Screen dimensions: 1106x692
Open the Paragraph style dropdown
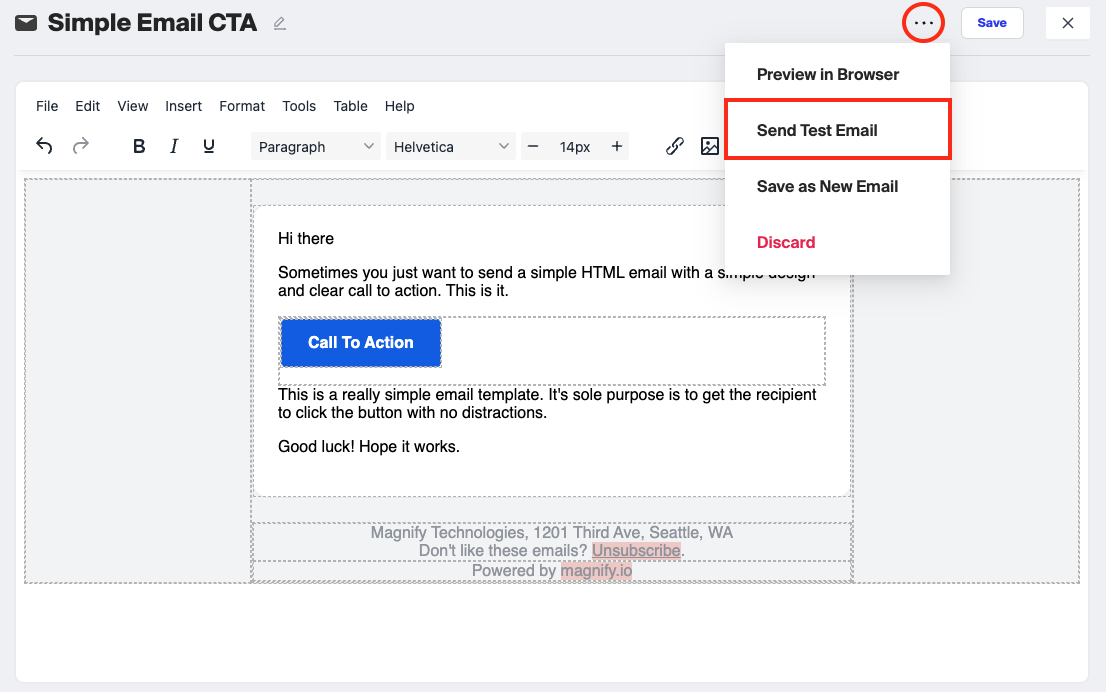coord(315,146)
